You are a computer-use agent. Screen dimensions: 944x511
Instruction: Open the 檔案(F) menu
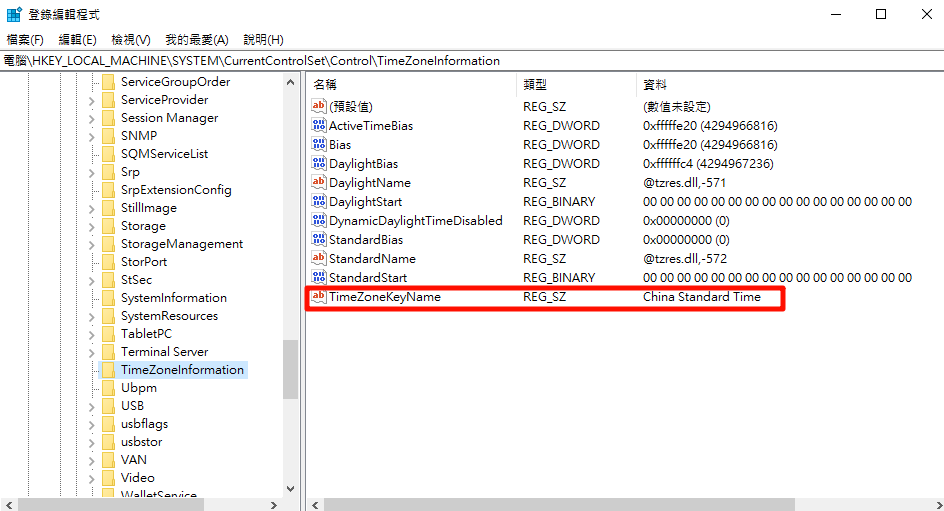pyautogui.click(x=25, y=40)
